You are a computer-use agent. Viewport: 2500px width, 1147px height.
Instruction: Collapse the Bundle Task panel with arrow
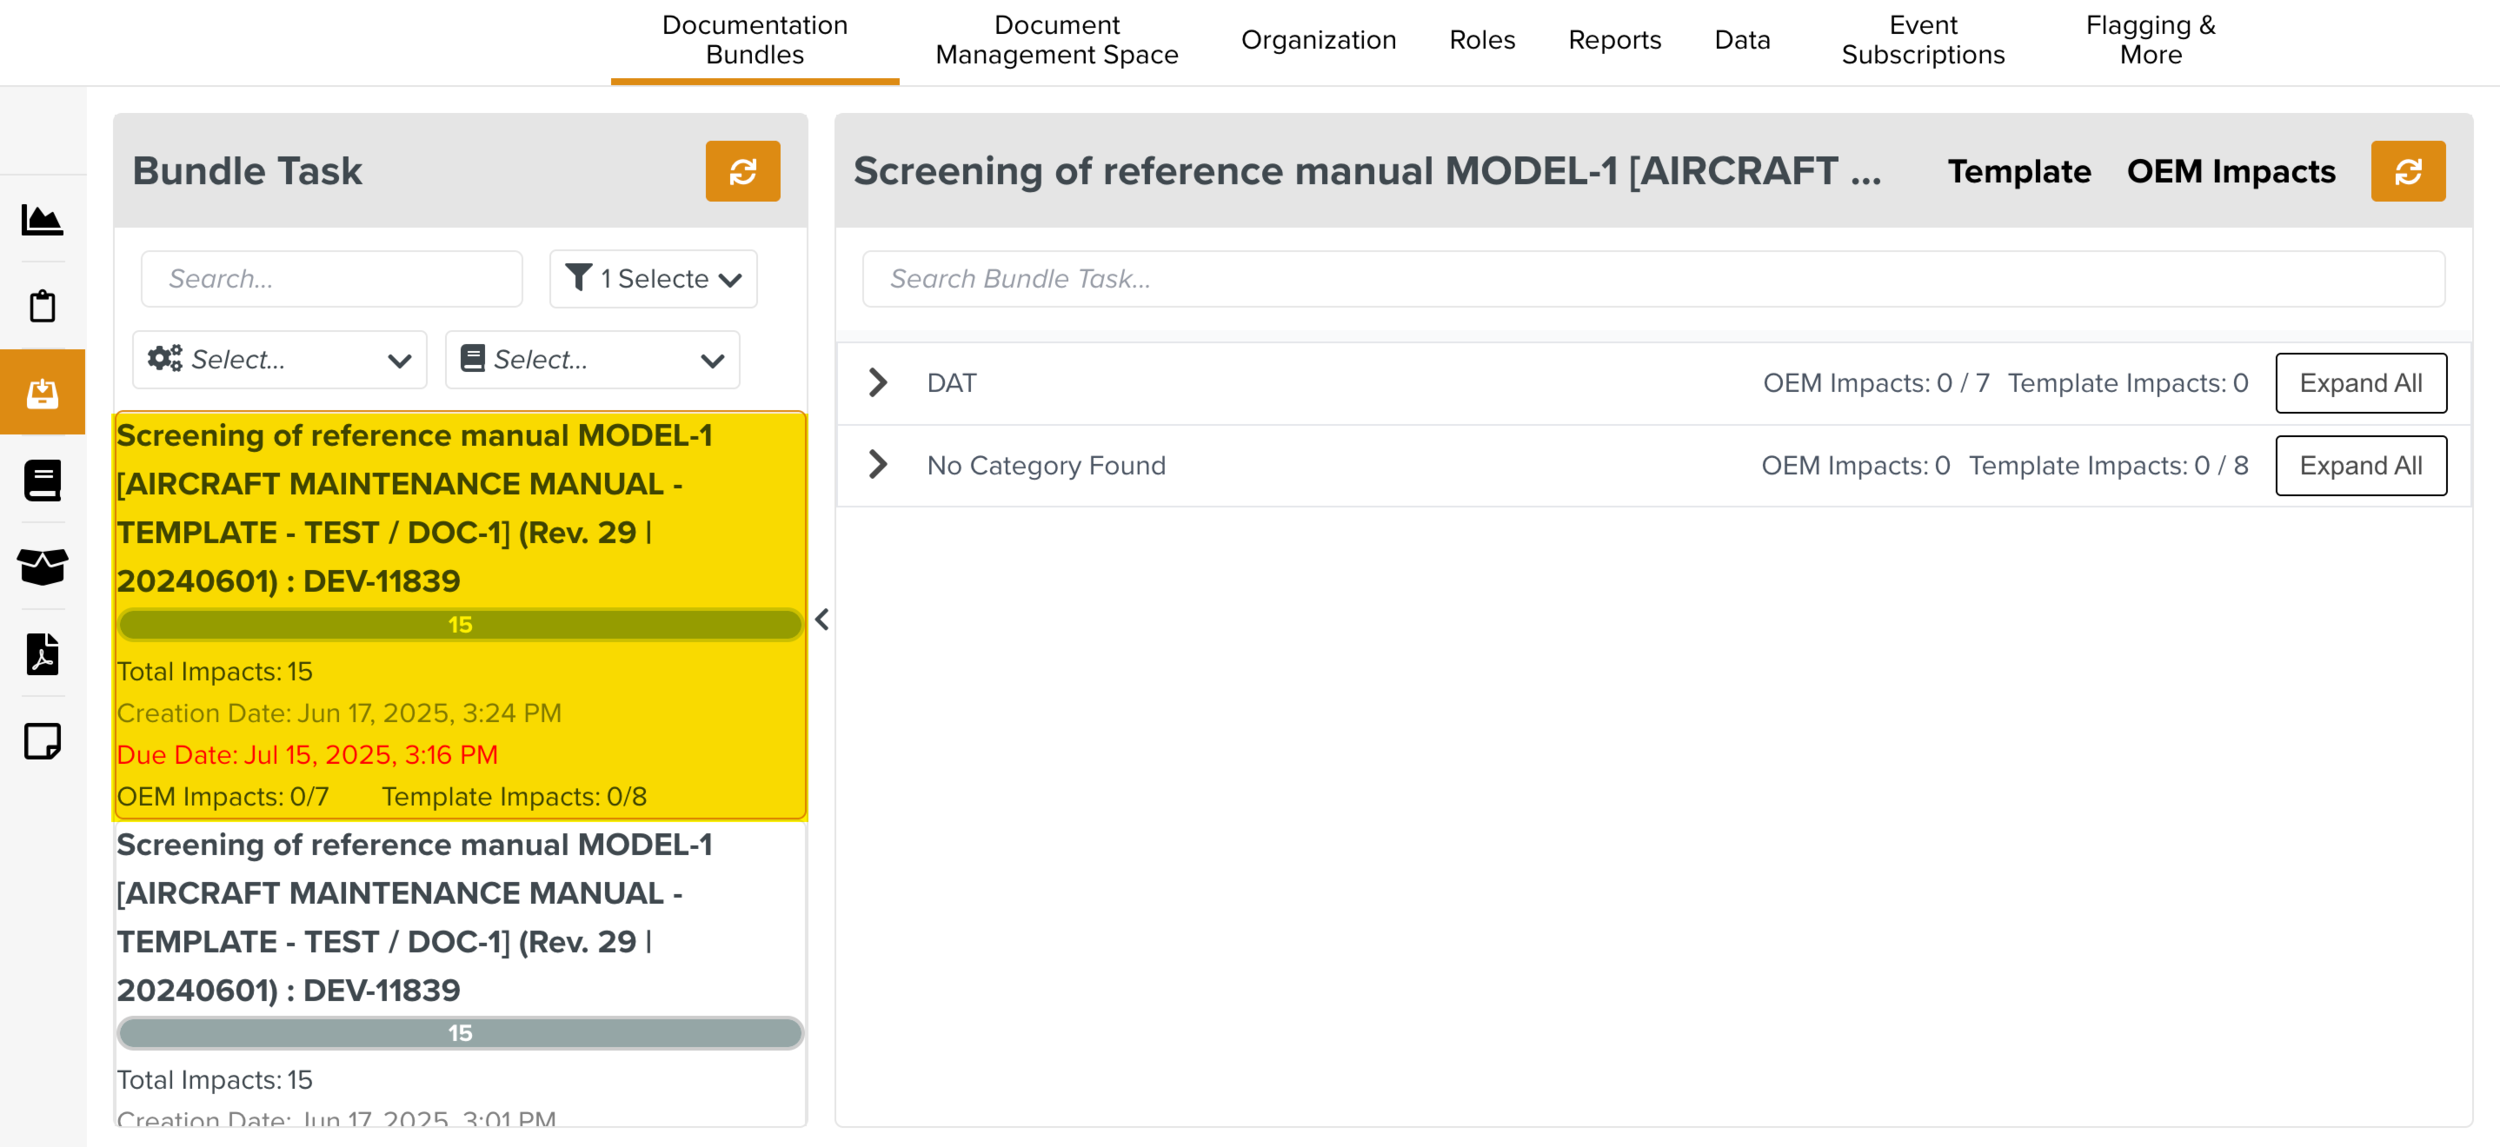[x=822, y=620]
